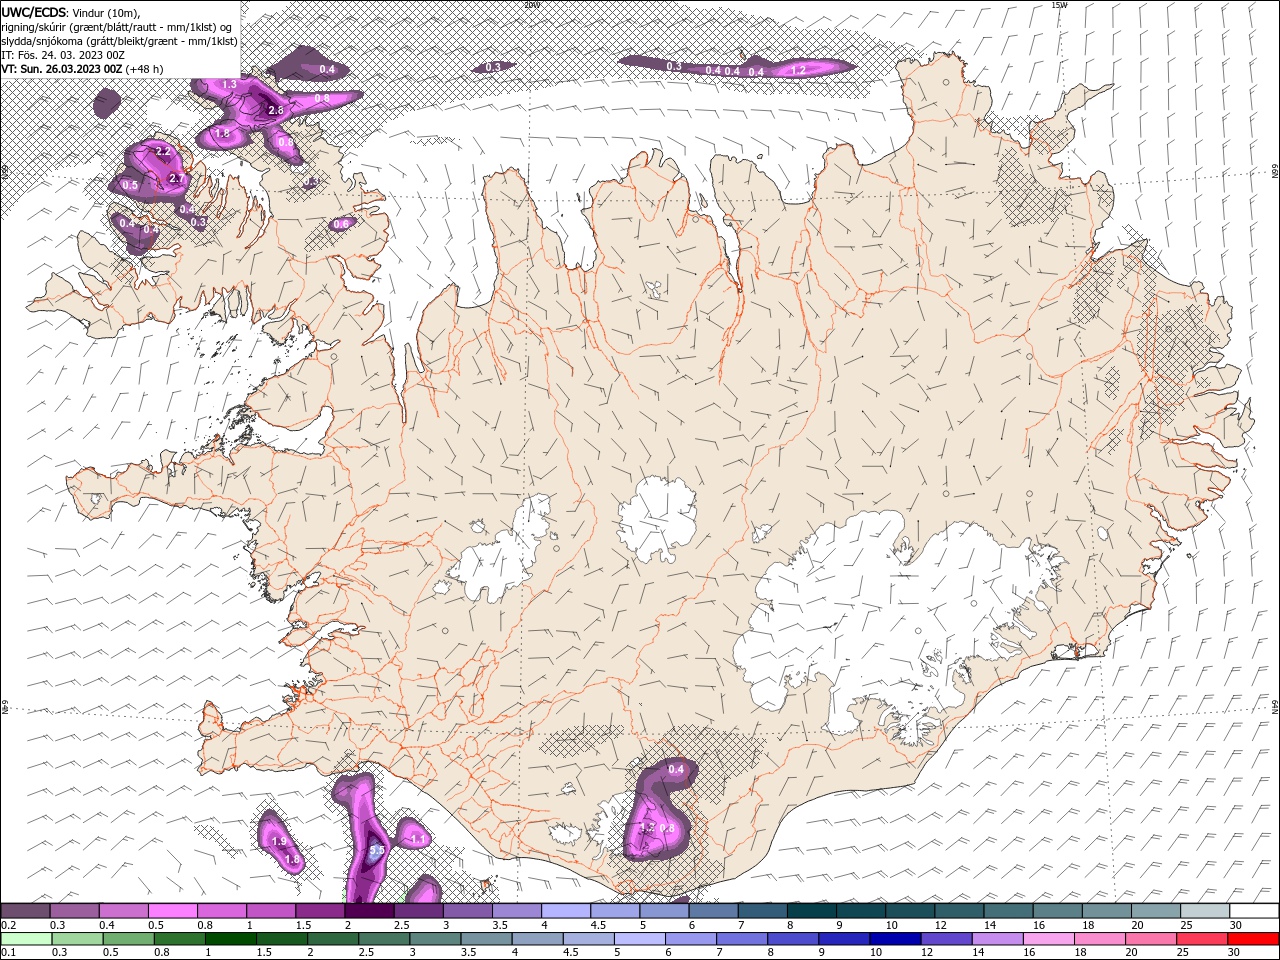Click the 0.5 label on Westfjords blob
This screenshot has width=1280, height=960.
click(130, 185)
